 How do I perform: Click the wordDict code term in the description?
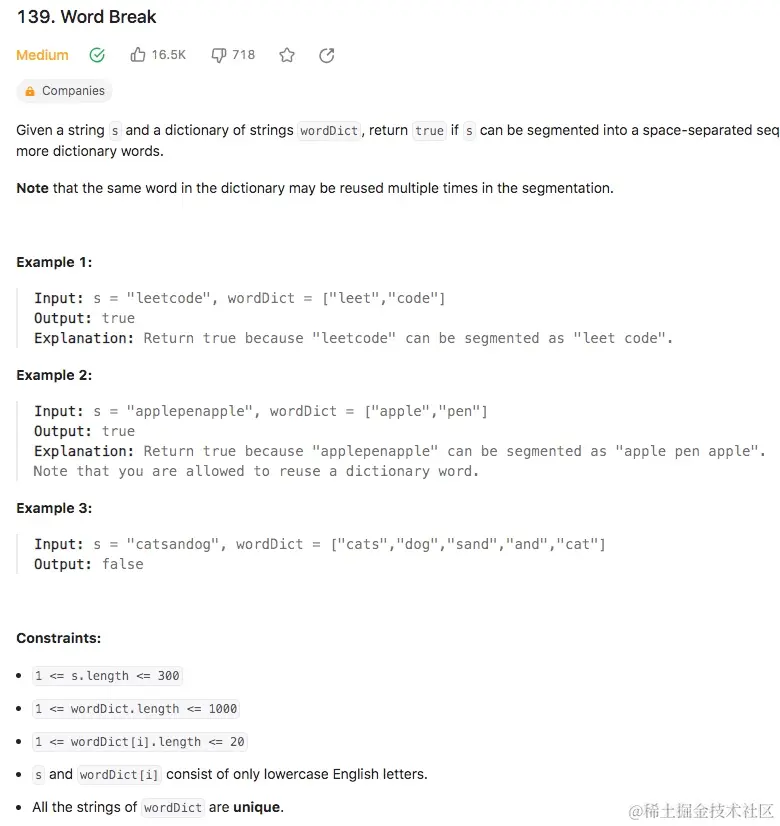click(329, 131)
